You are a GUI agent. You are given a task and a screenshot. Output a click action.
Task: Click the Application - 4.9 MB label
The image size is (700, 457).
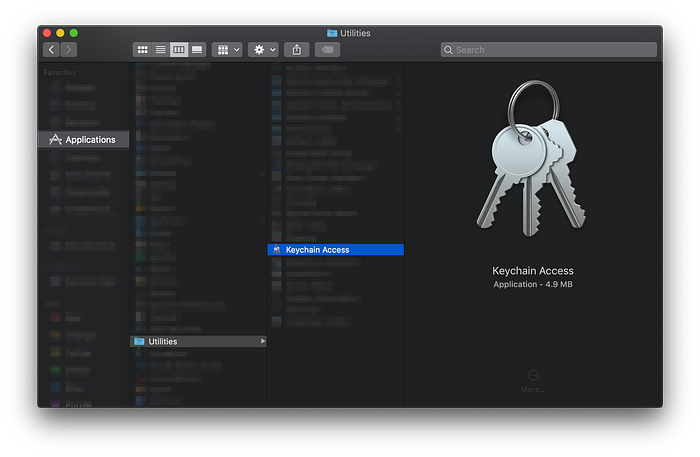click(x=533, y=284)
